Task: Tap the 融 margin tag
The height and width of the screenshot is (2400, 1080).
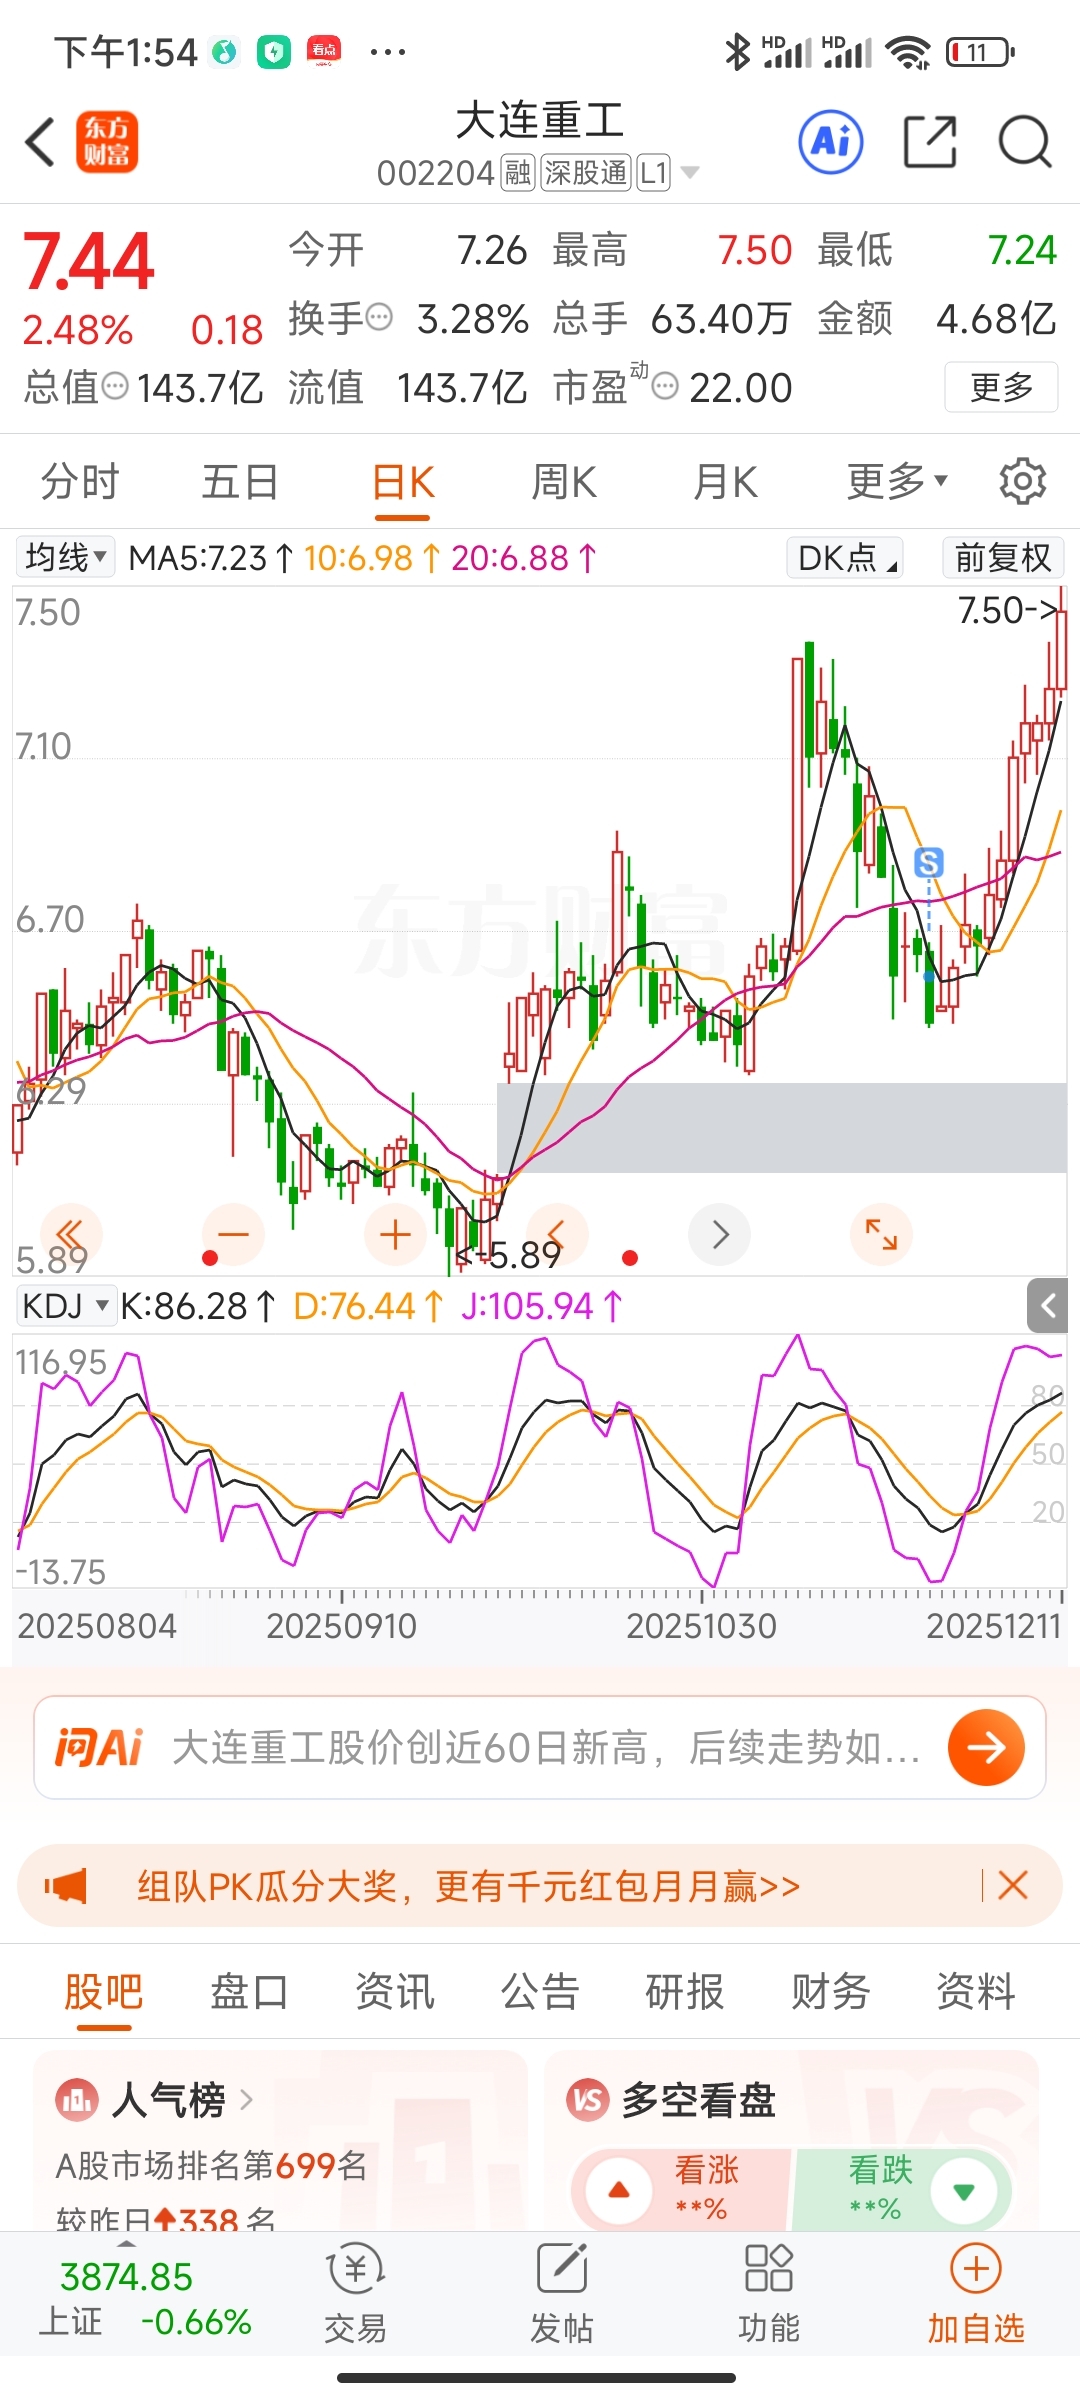Action: click(518, 173)
